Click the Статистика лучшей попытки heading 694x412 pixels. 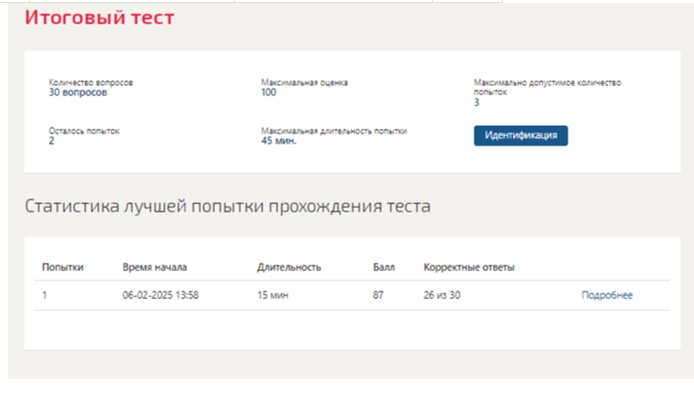point(227,206)
